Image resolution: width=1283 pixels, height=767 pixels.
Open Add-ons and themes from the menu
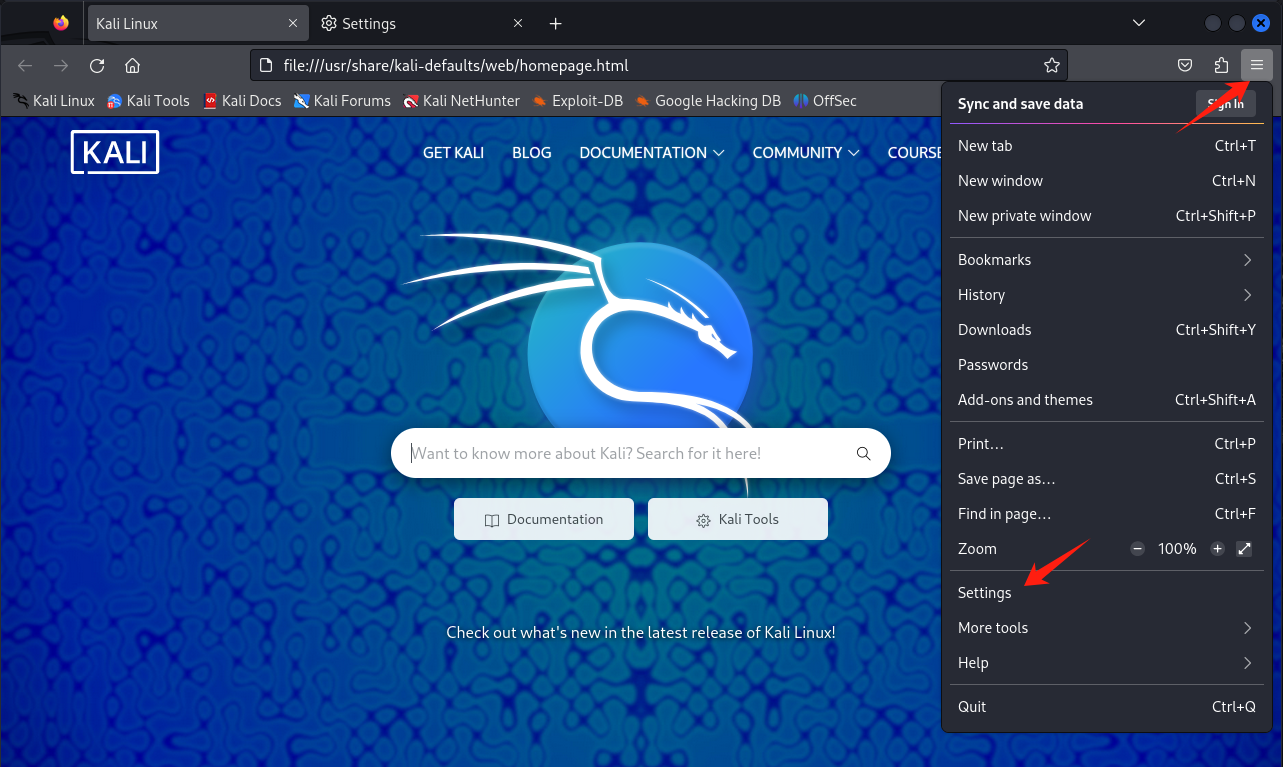1107,400
